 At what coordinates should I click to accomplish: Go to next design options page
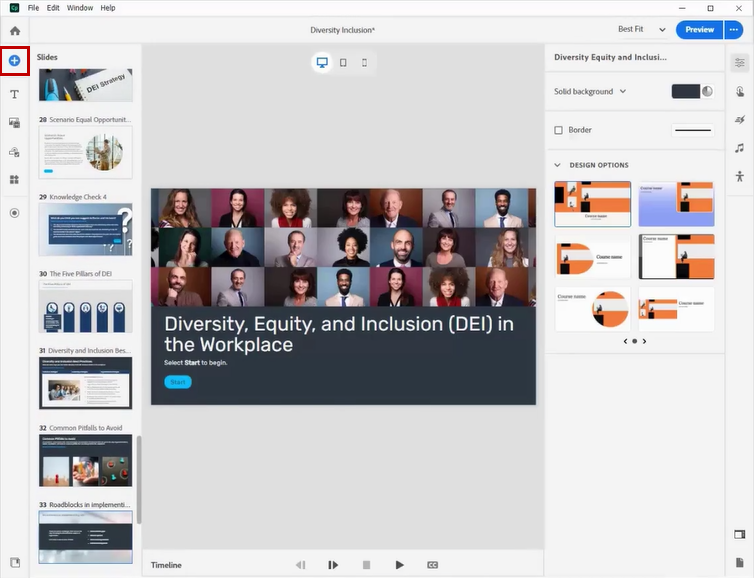point(644,341)
